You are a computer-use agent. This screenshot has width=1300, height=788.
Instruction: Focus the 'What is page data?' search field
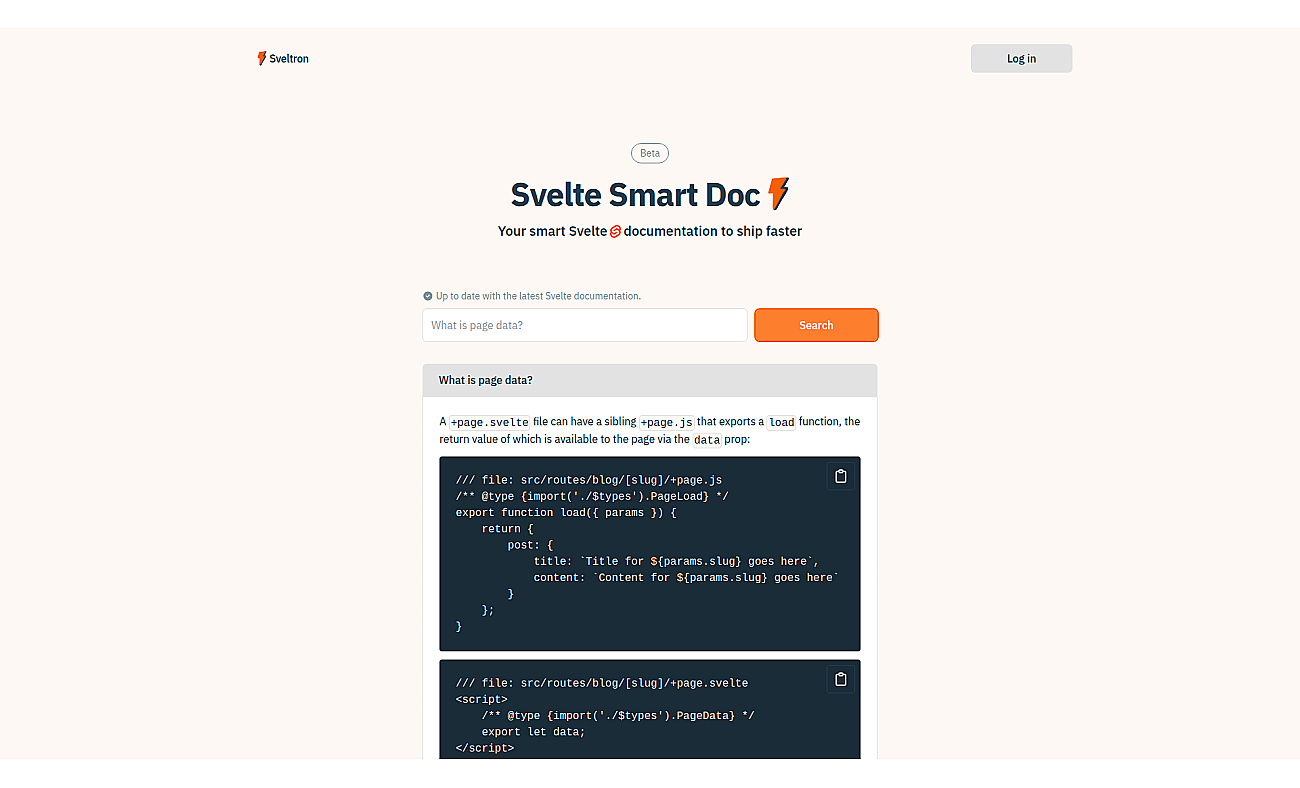point(585,325)
